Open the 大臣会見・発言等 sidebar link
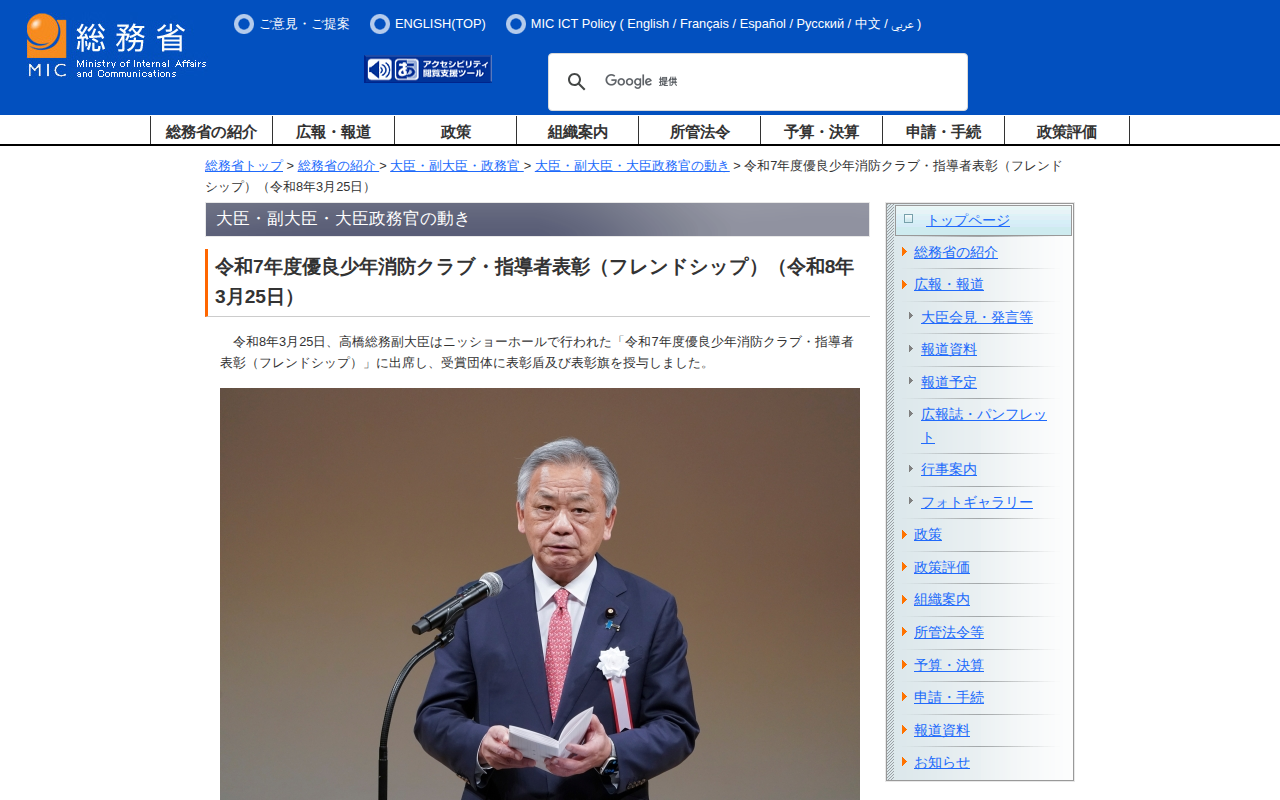This screenshot has width=1280, height=800. (x=976, y=317)
